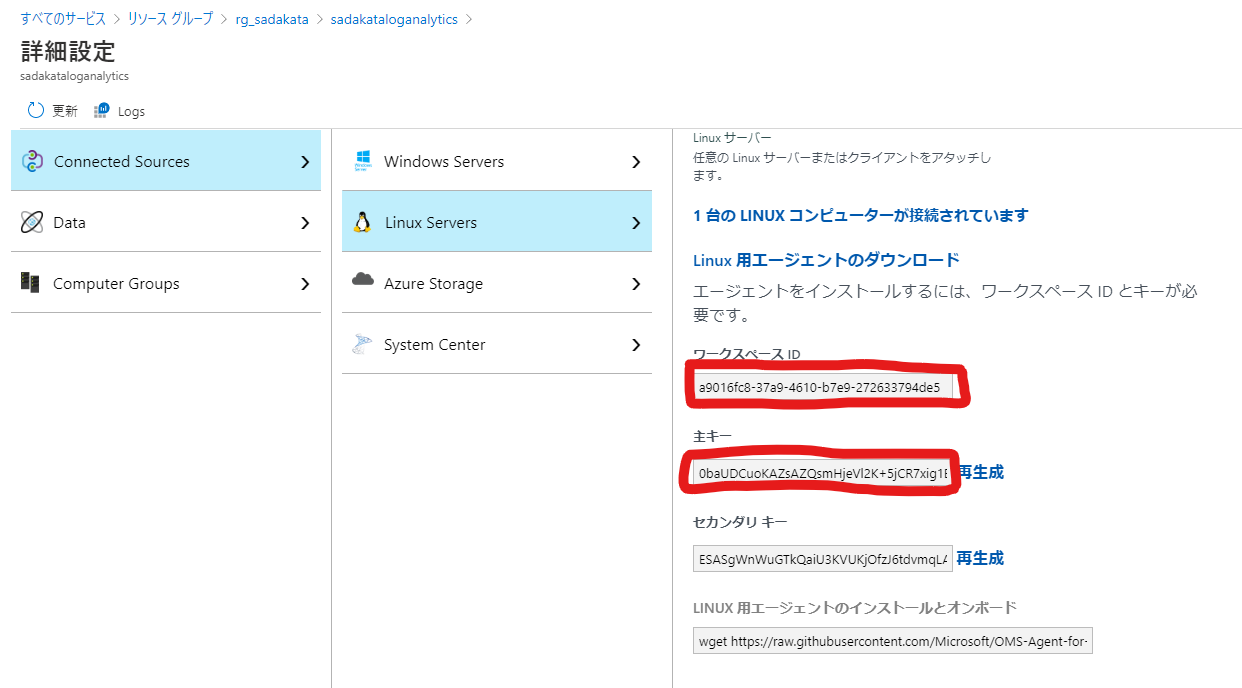Expand Connected Sources chevron
Screen dimensions: 1242x688
pyautogui.click(x=305, y=162)
